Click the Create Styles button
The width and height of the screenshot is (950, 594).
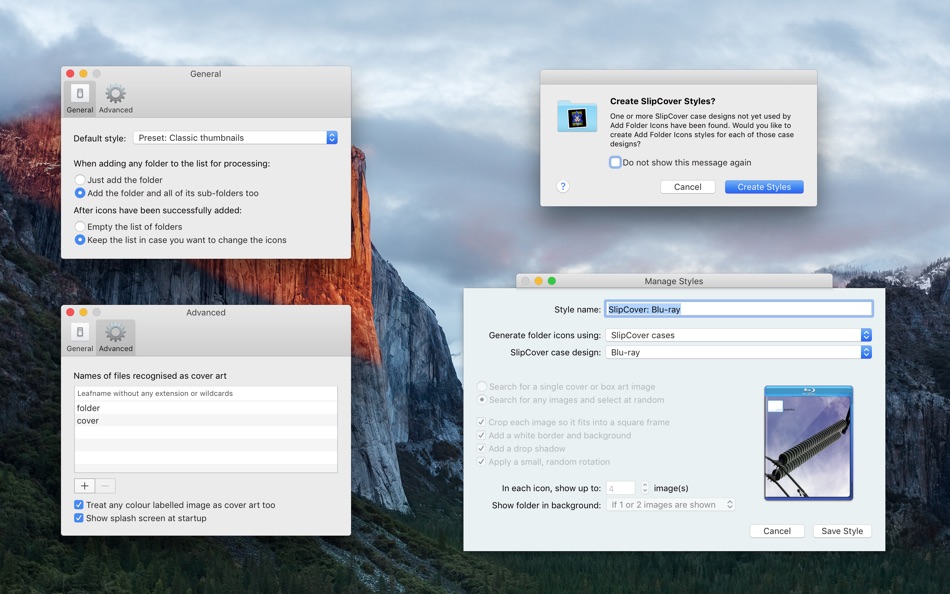click(x=764, y=187)
